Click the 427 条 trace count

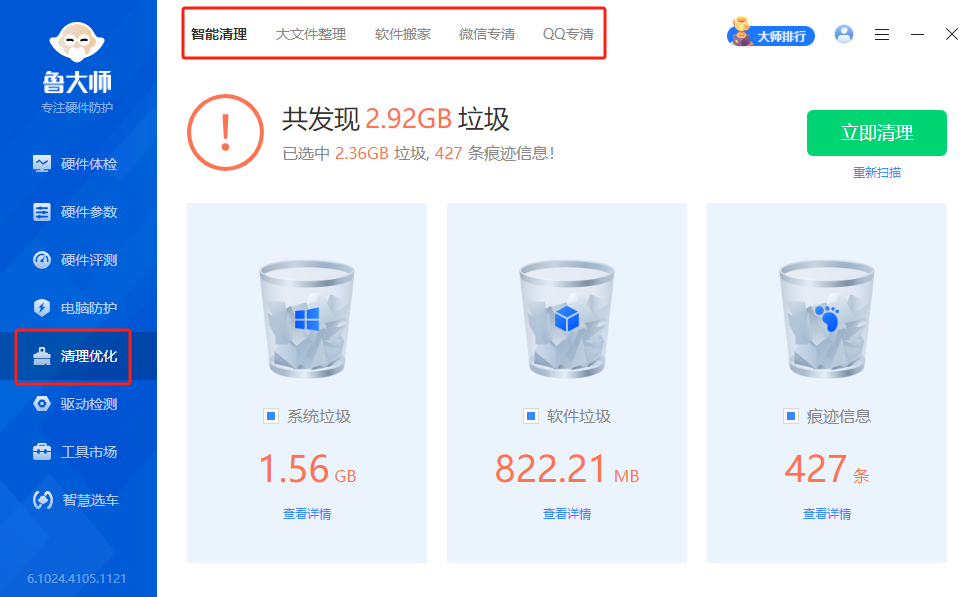pos(827,469)
